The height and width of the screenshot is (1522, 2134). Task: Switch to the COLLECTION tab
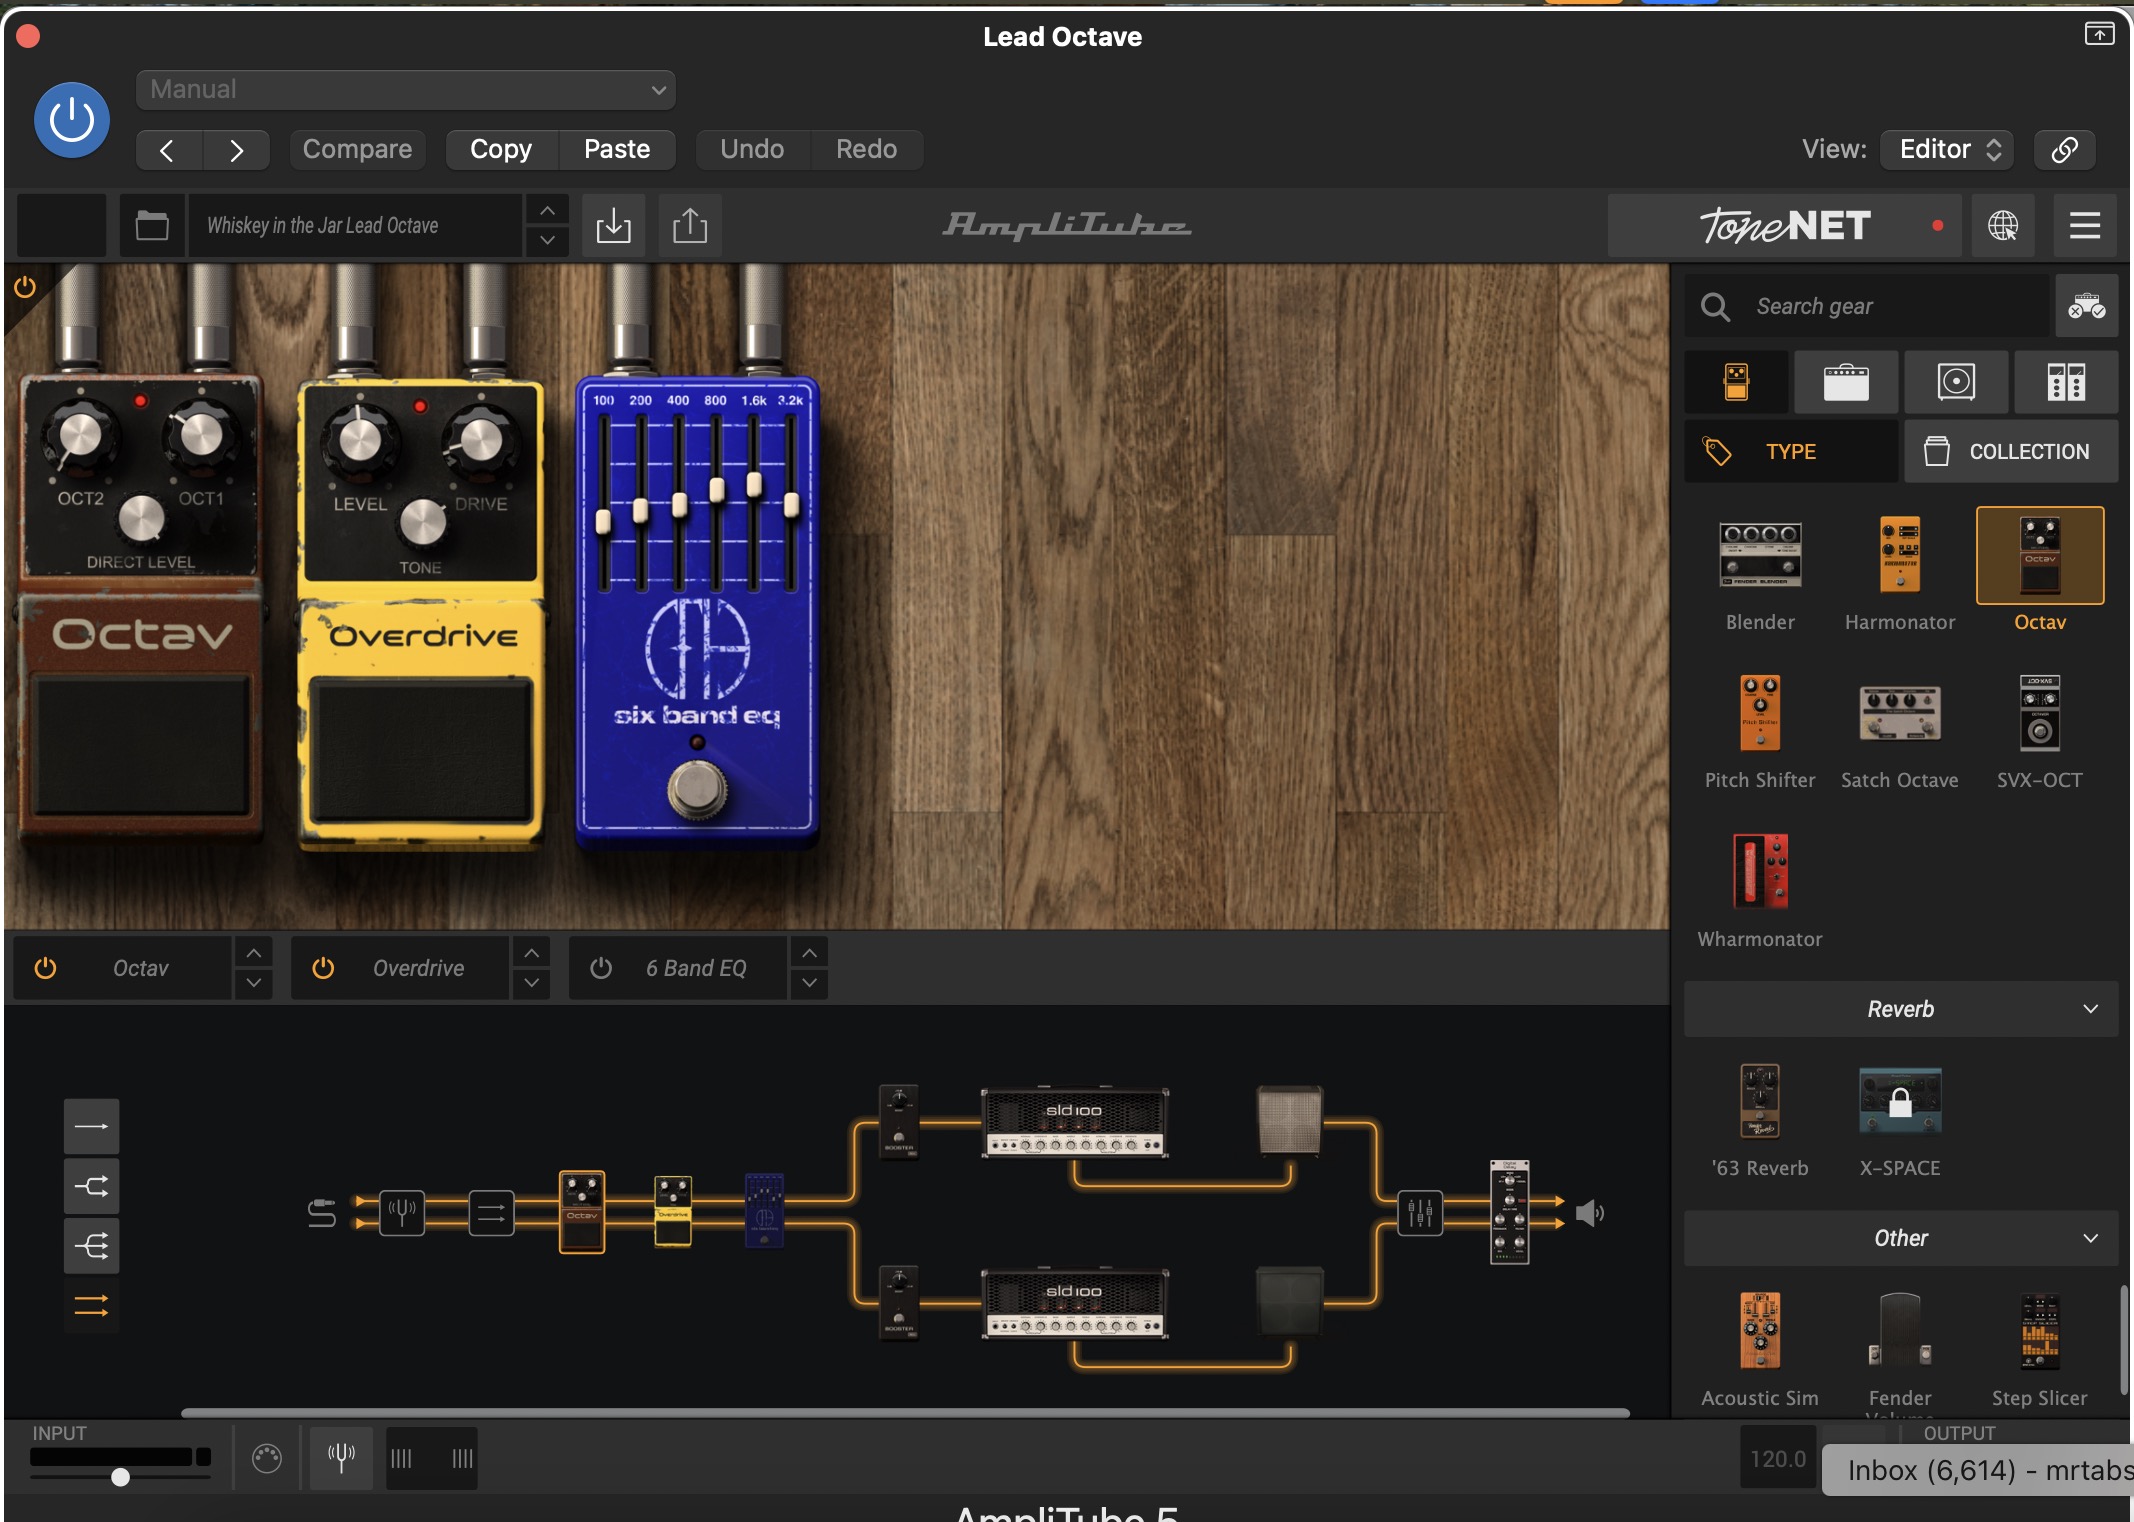coord(2011,452)
